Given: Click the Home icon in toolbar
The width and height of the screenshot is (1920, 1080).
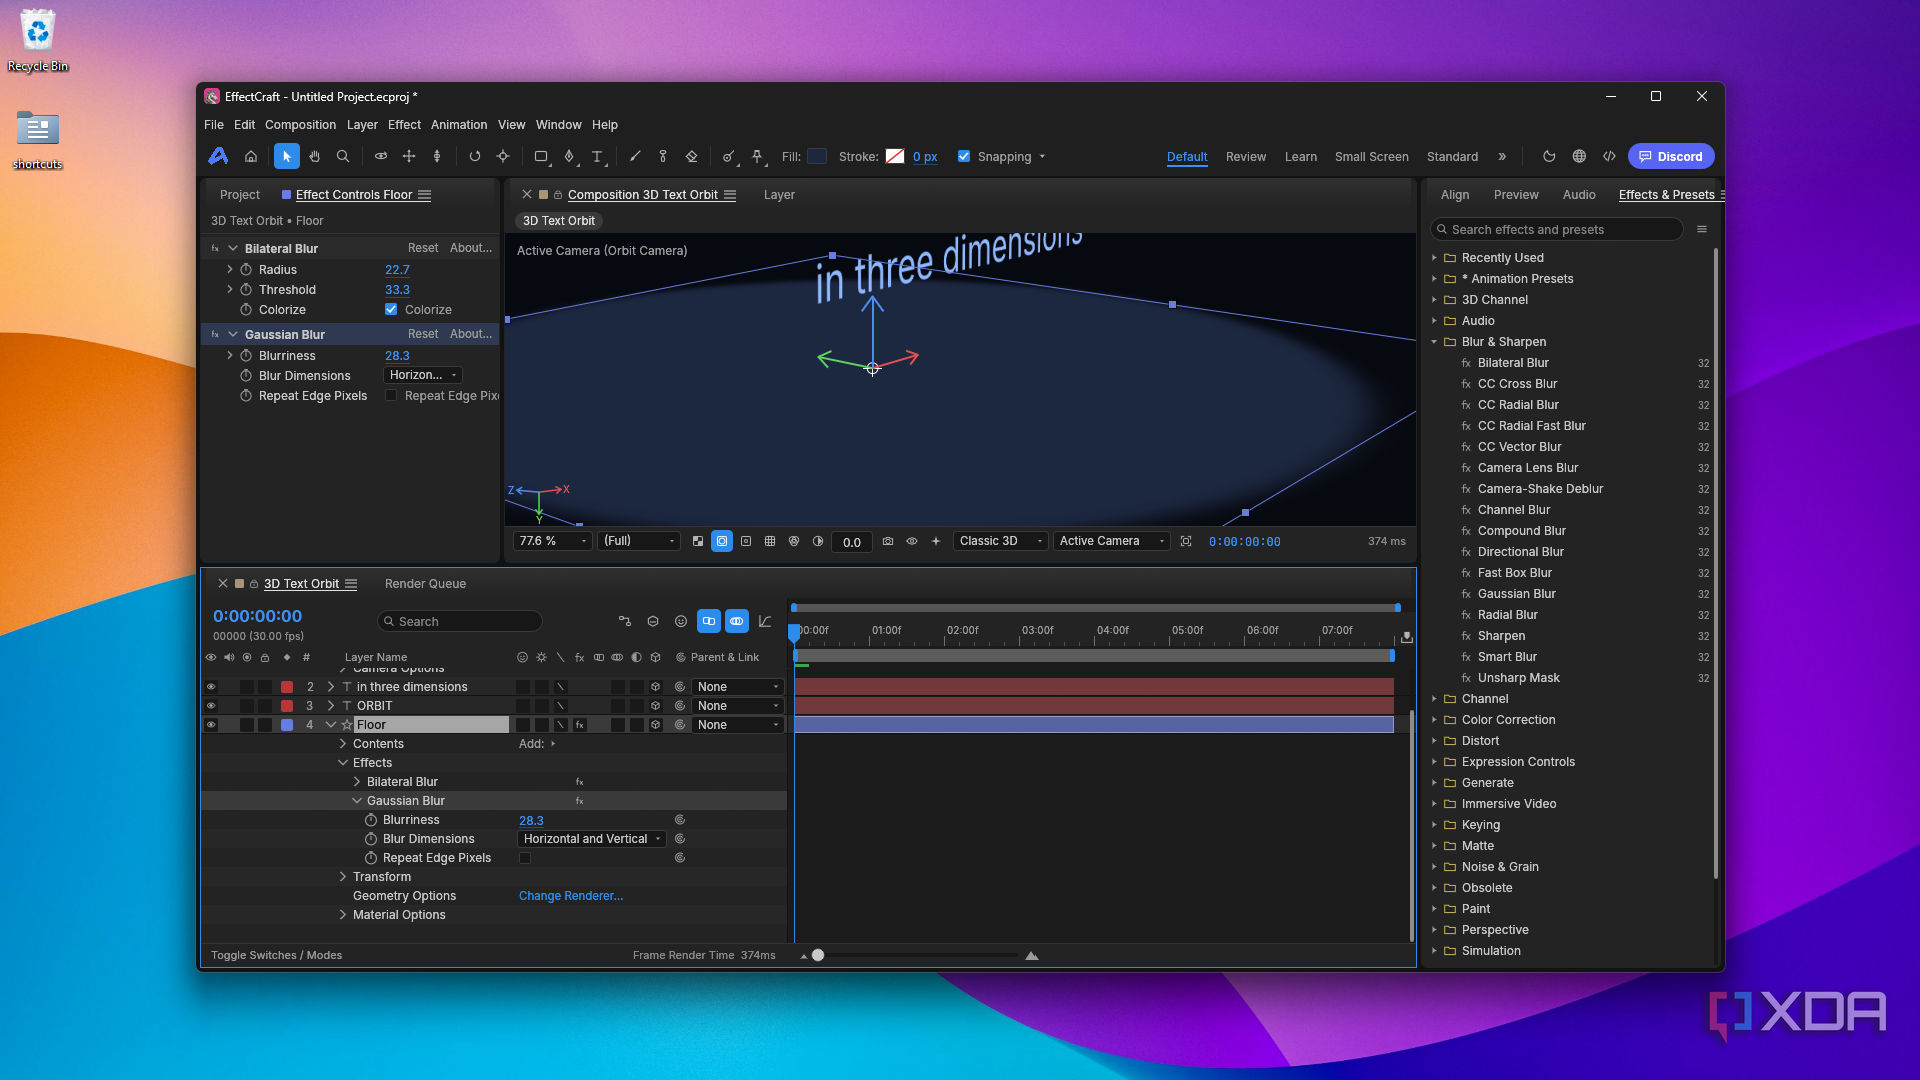Looking at the screenshot, I should [251, 157].
